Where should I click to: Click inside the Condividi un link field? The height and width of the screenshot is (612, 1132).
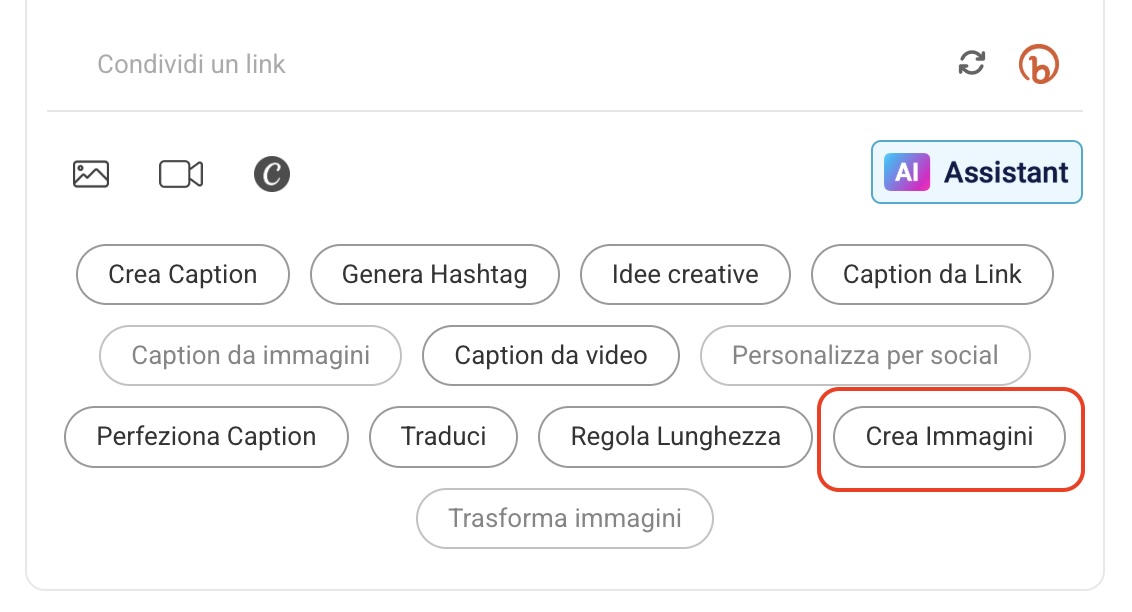tap(400, 65)
